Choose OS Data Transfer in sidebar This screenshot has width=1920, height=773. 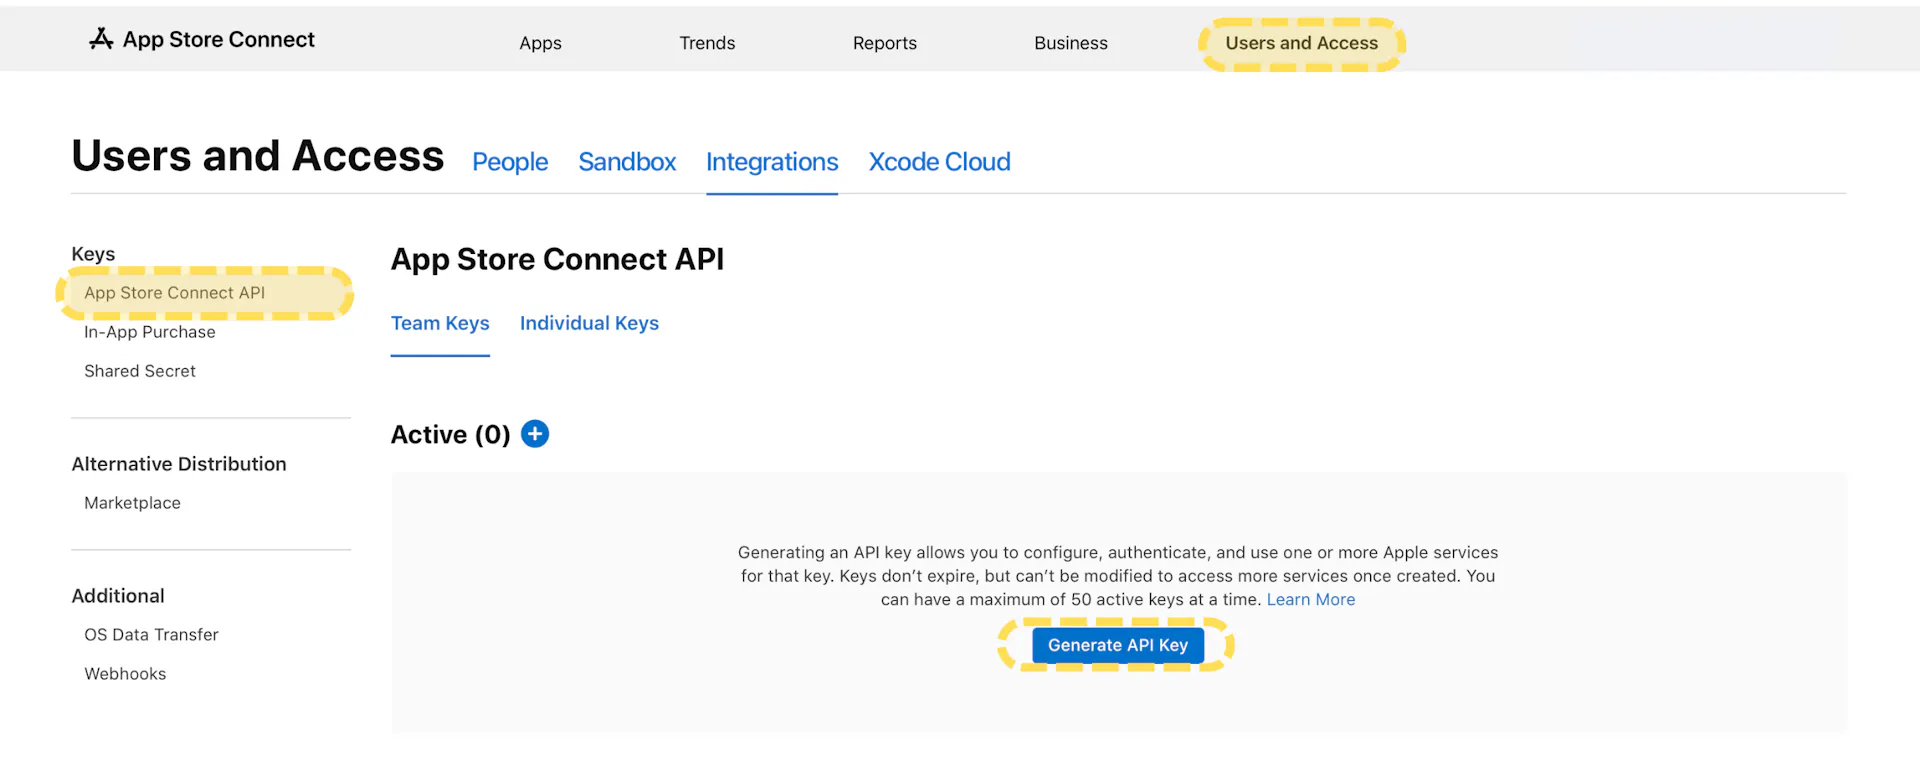[151, 635]
